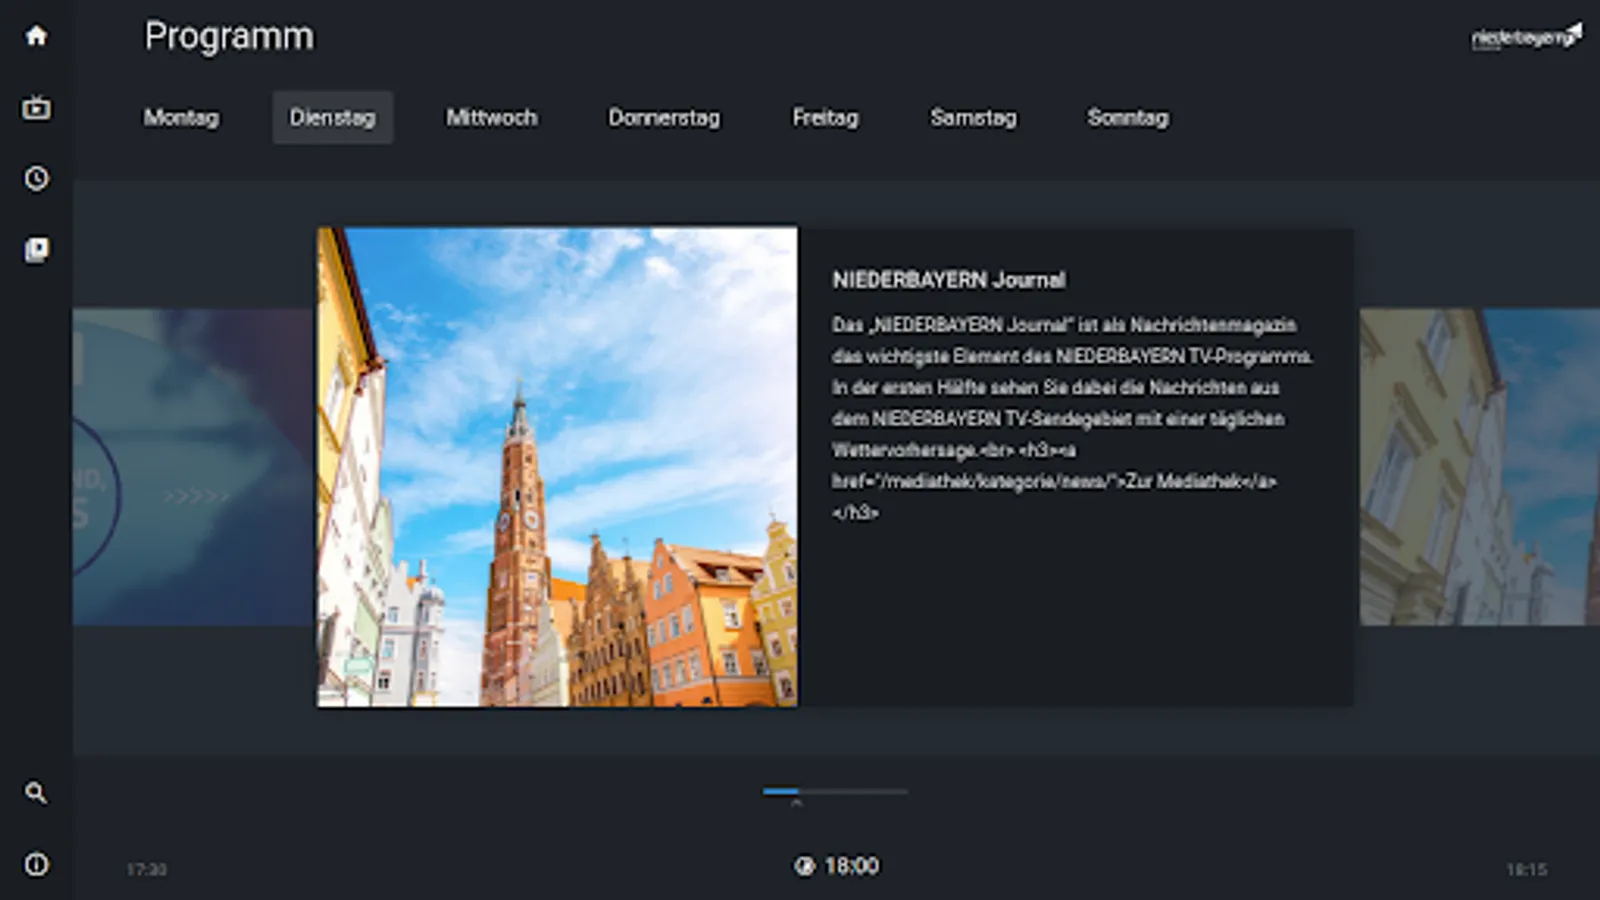
Task: Open the Freitag tab
Action: [825, 118]
